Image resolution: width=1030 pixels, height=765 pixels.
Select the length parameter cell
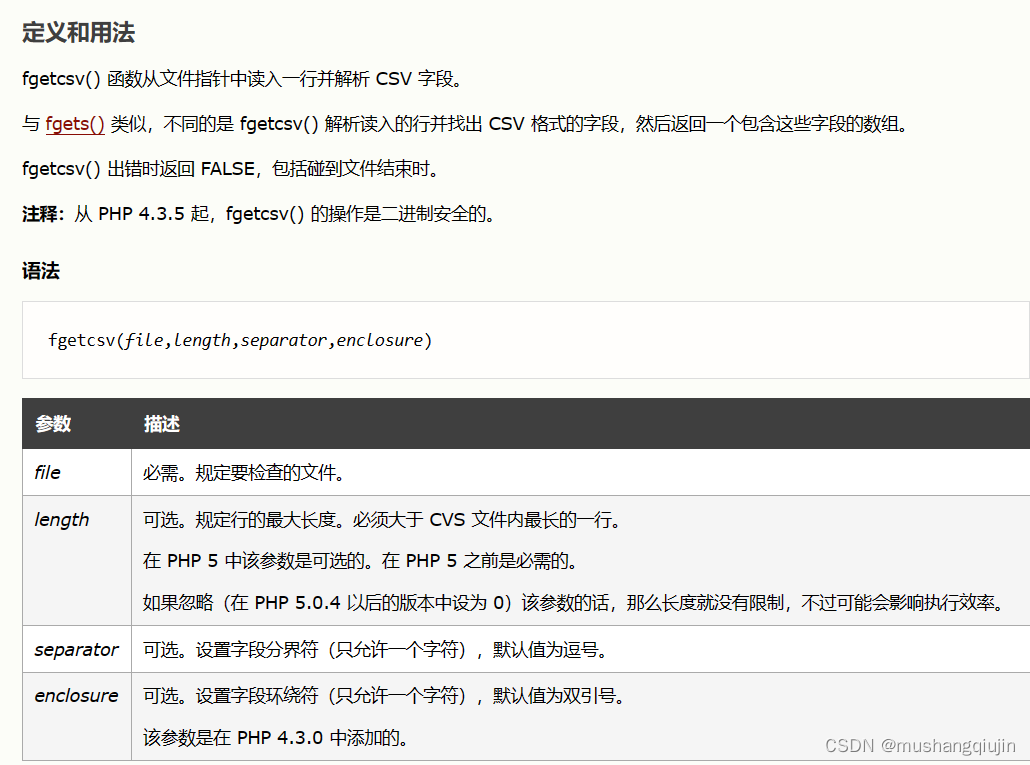coord(77,560)
